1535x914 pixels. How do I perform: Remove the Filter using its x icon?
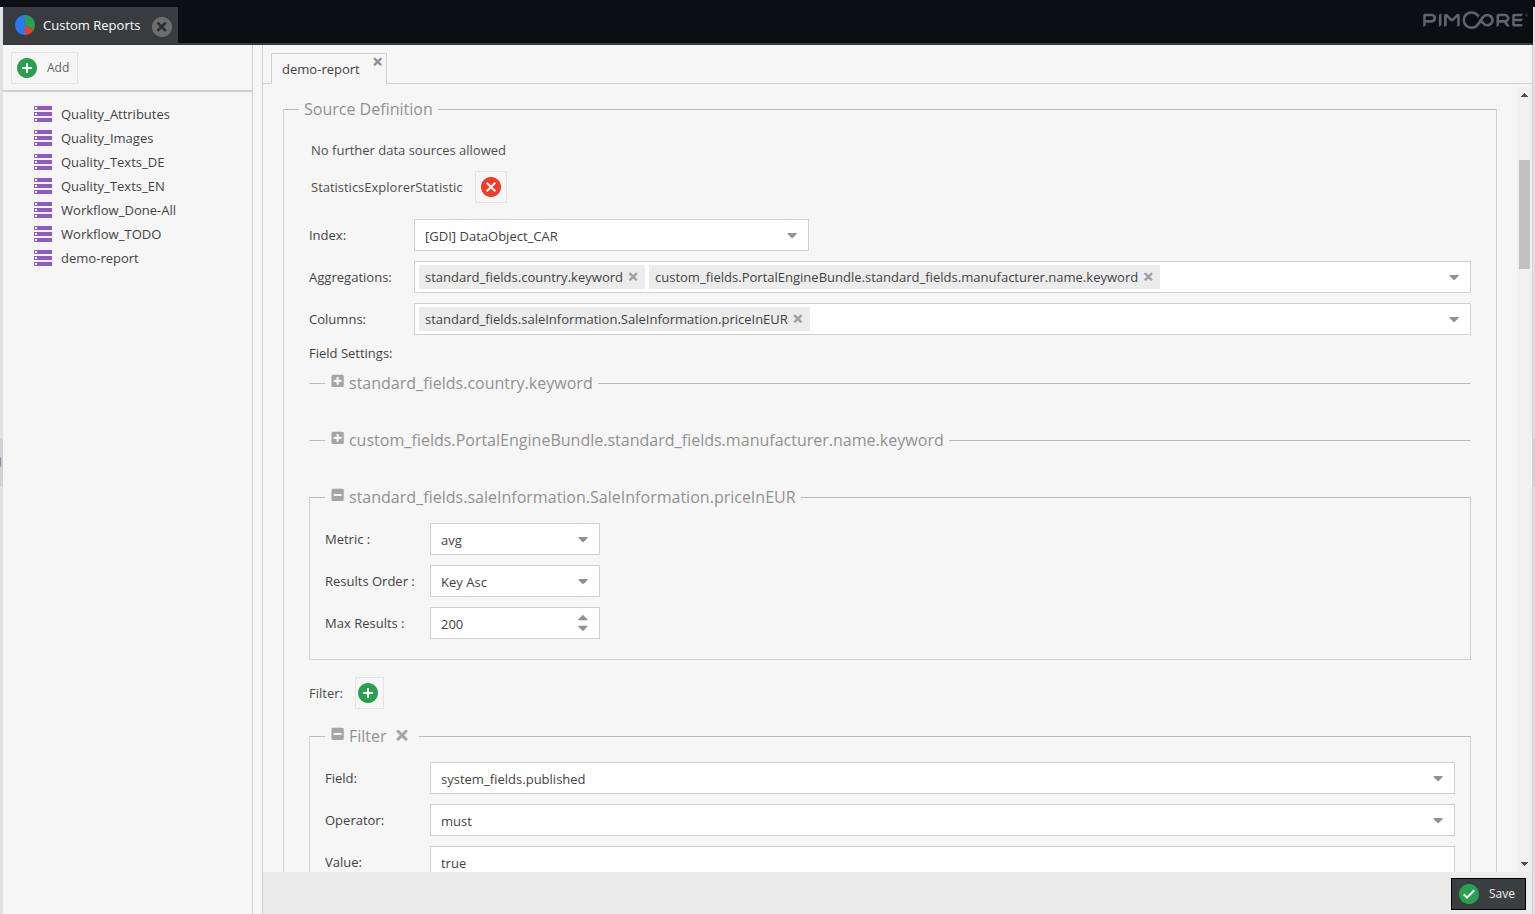point(401,735)
